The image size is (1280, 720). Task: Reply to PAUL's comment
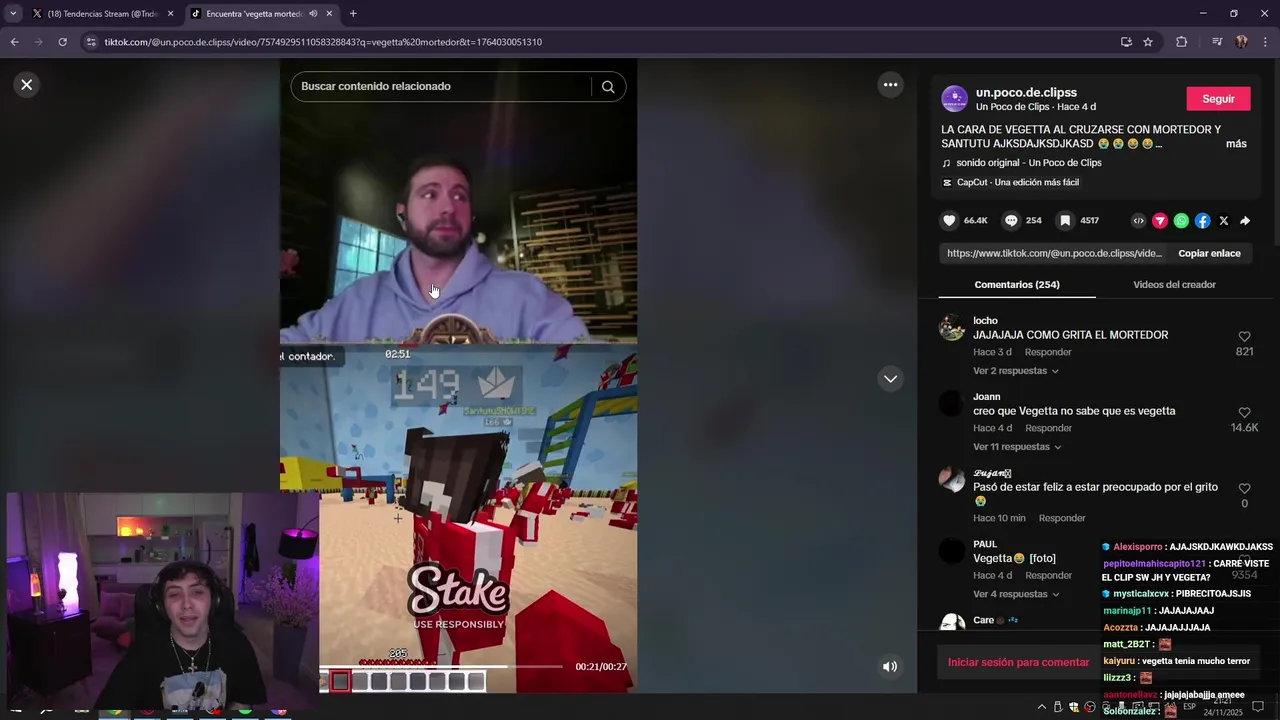point(1048,575)
